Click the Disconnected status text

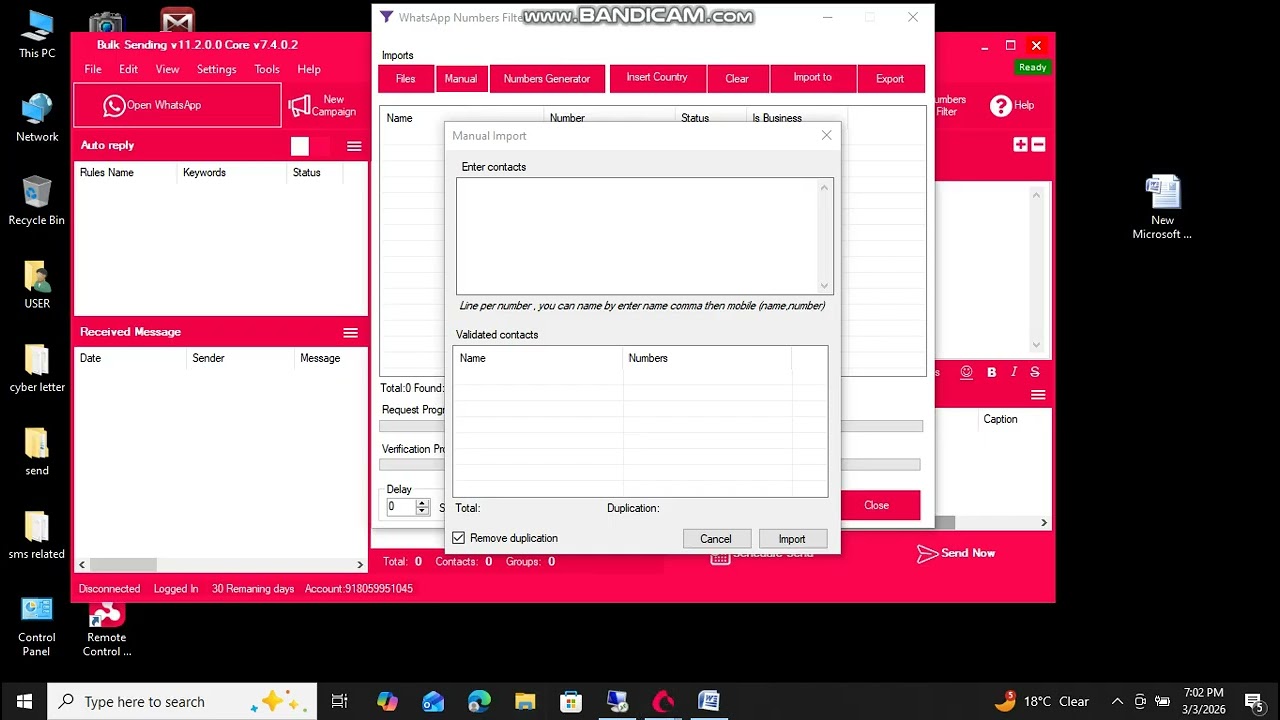point(110,589)
